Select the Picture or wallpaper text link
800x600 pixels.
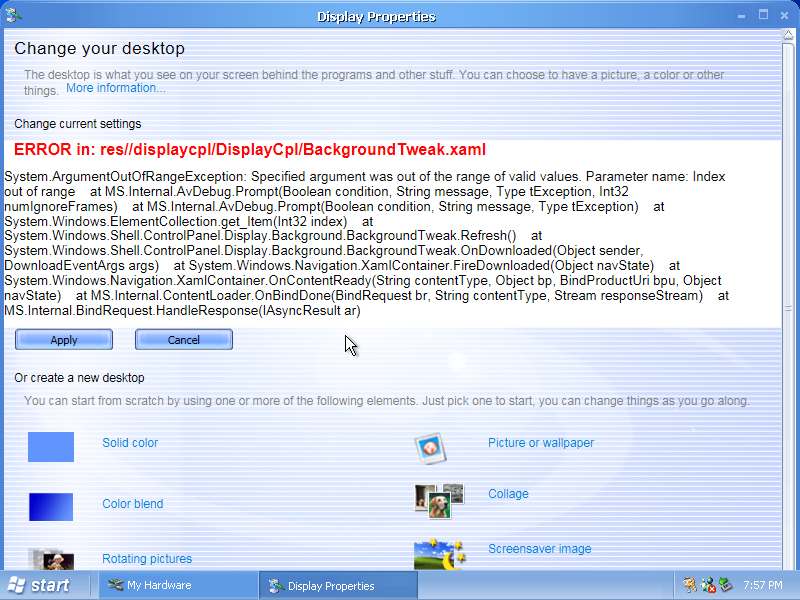click(541, 443)
